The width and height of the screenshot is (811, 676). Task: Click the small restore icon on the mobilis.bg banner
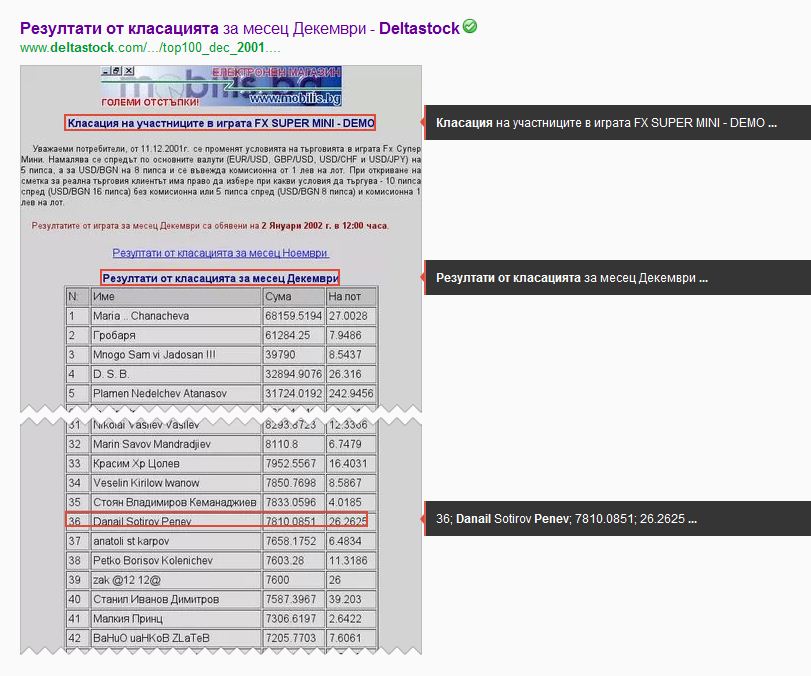117,71
